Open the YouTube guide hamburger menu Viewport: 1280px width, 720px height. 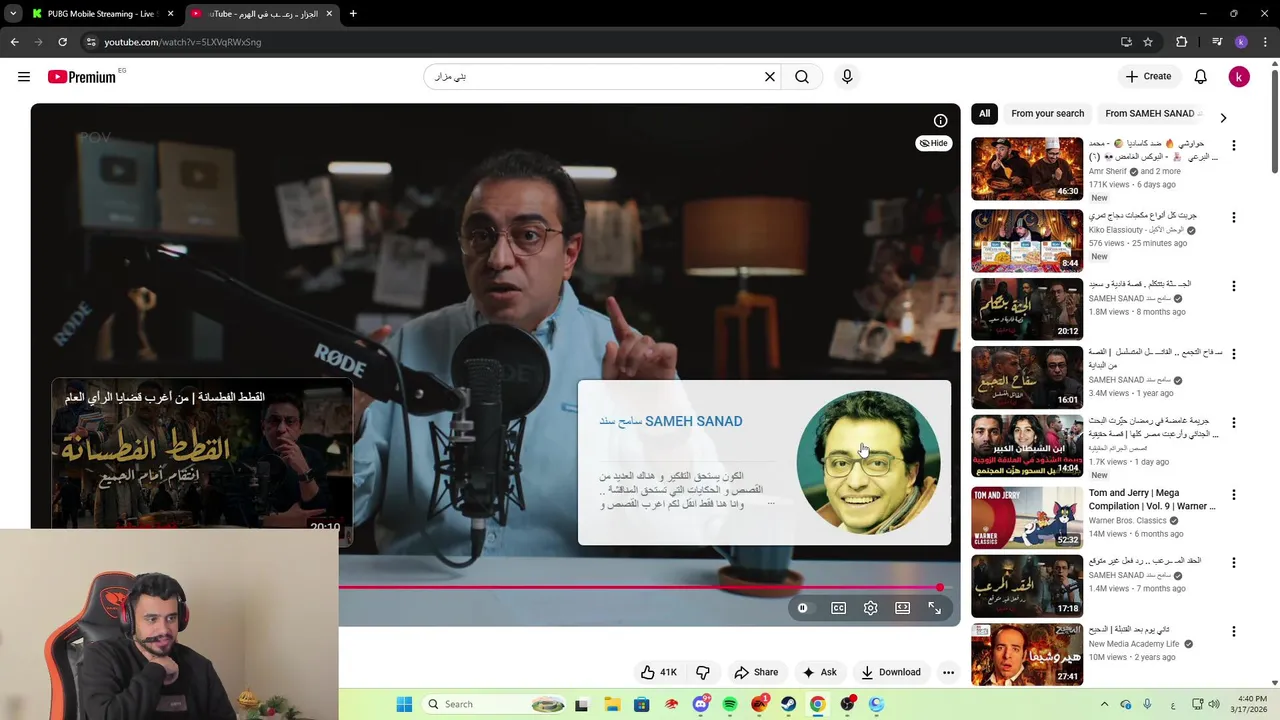coord(24,77)
